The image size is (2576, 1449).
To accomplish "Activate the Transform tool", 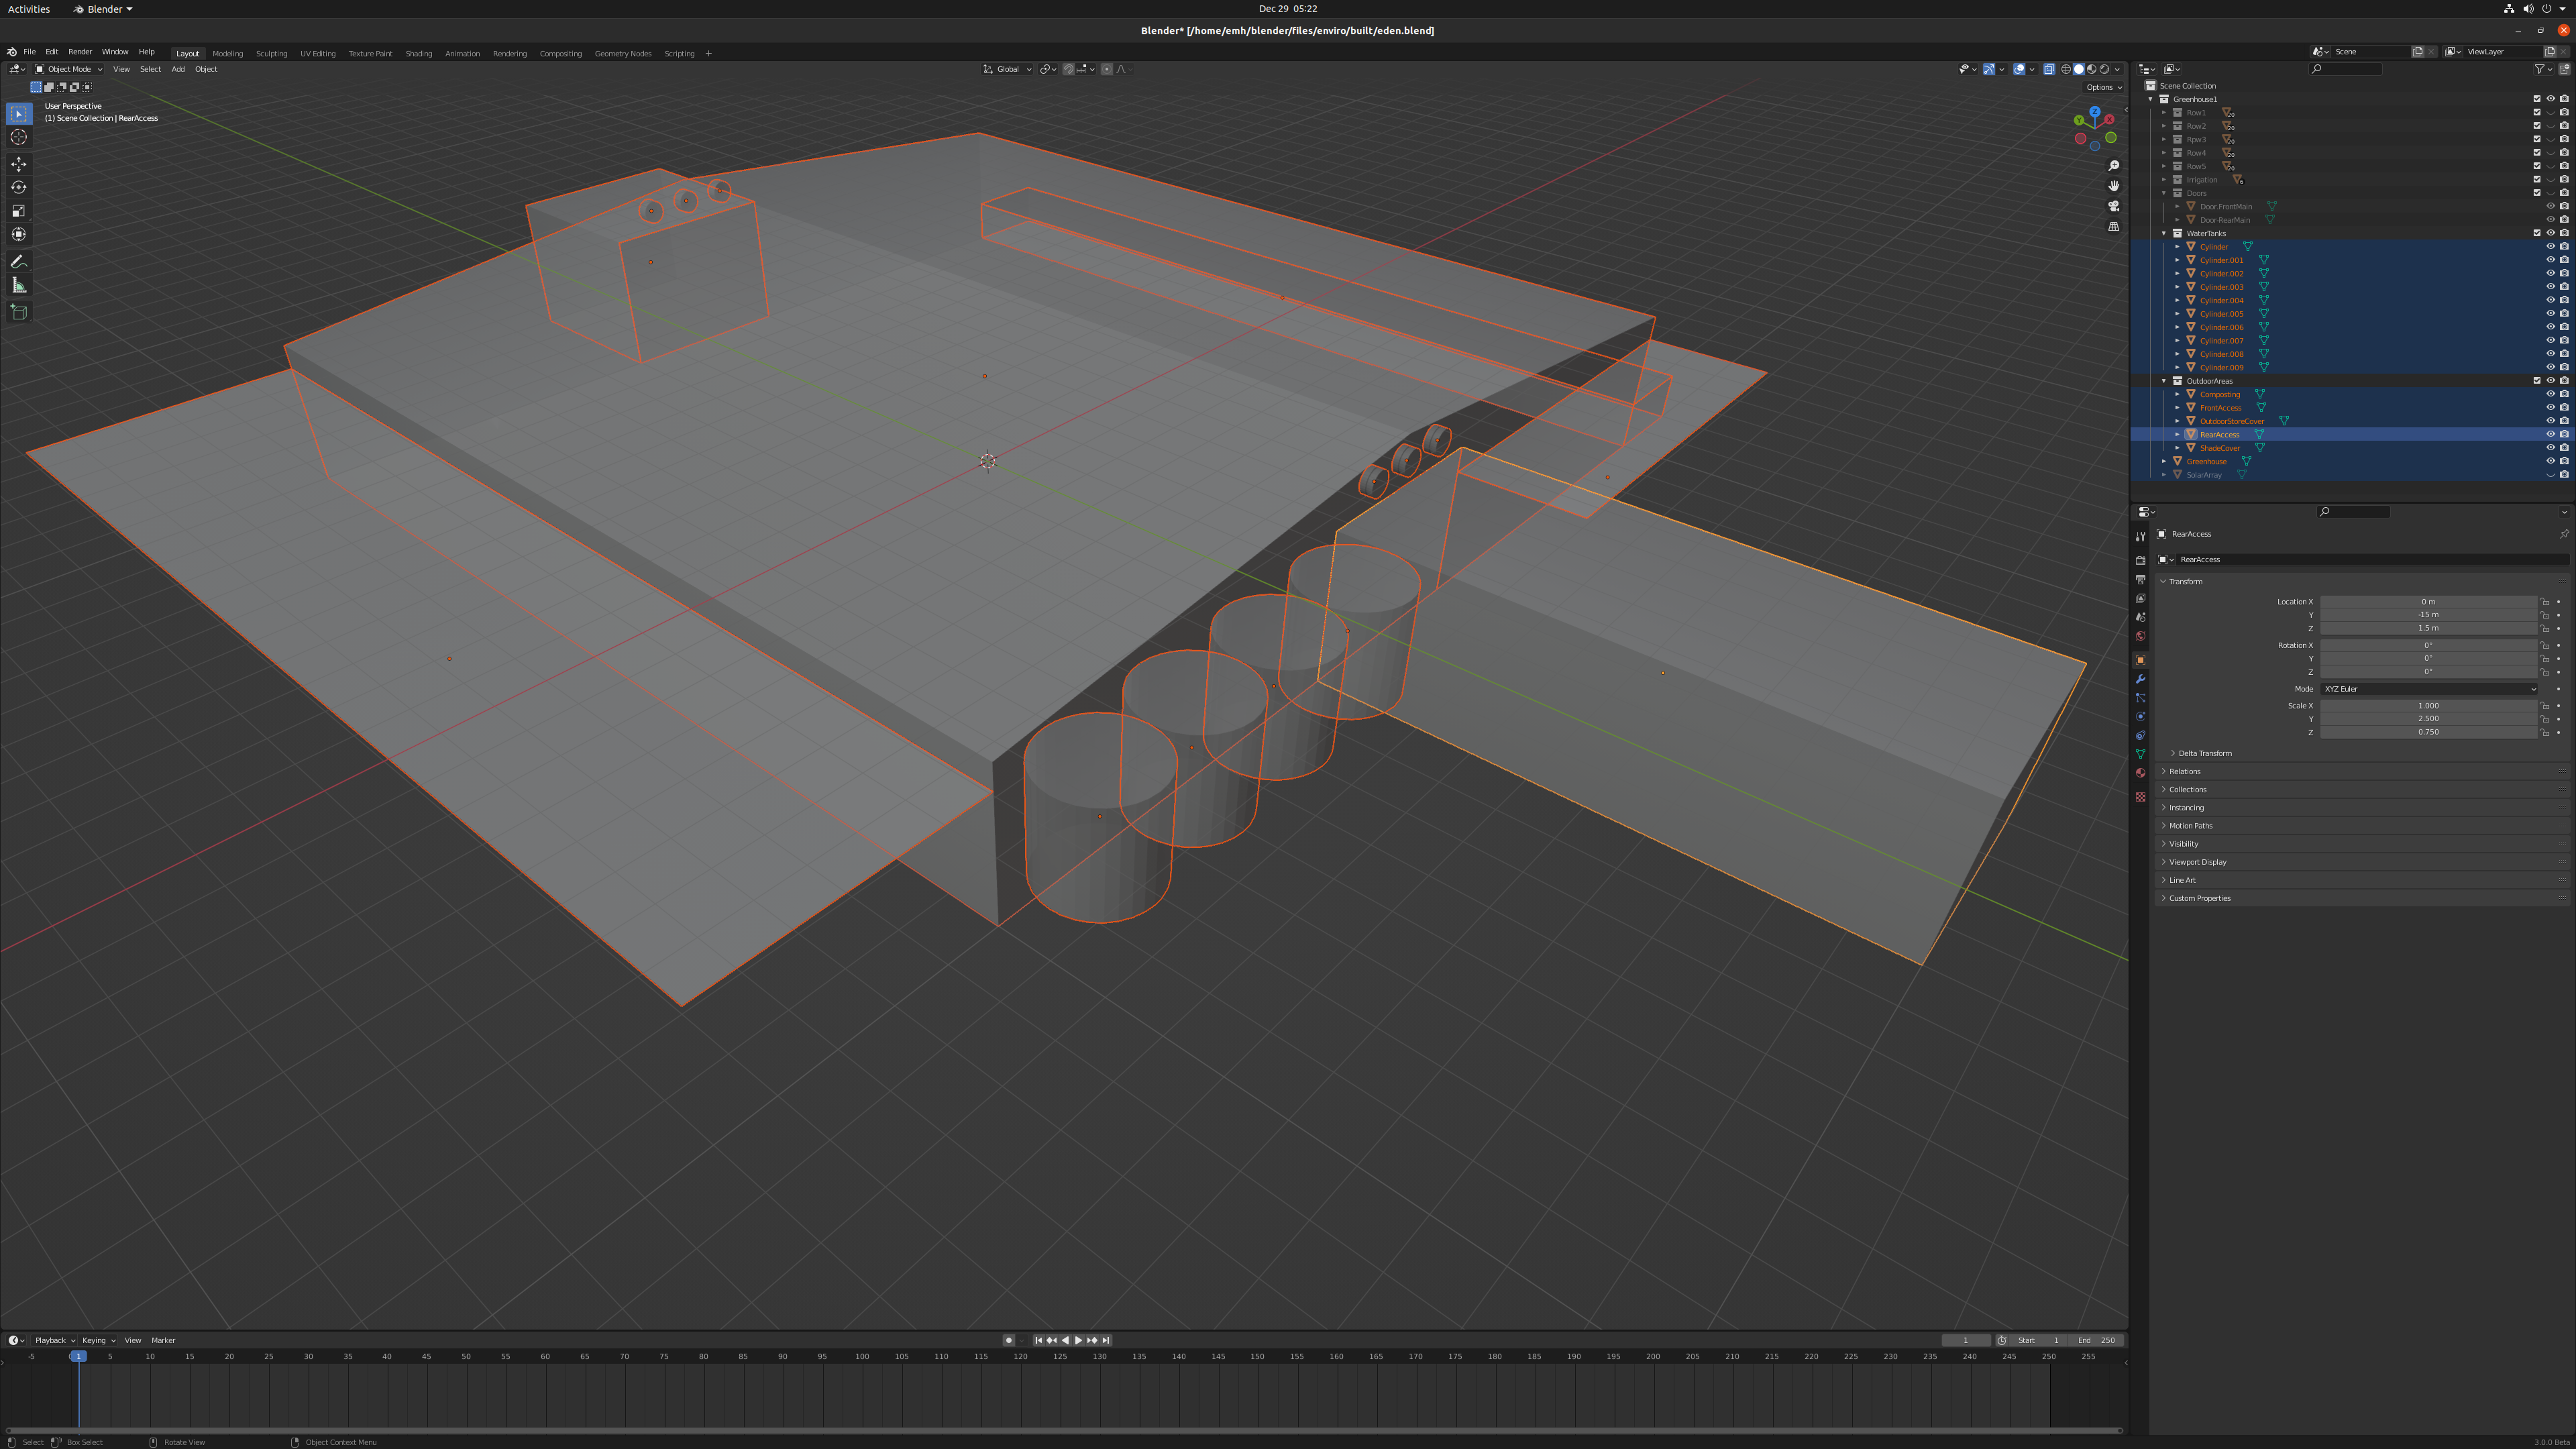I will pos(18,234).
